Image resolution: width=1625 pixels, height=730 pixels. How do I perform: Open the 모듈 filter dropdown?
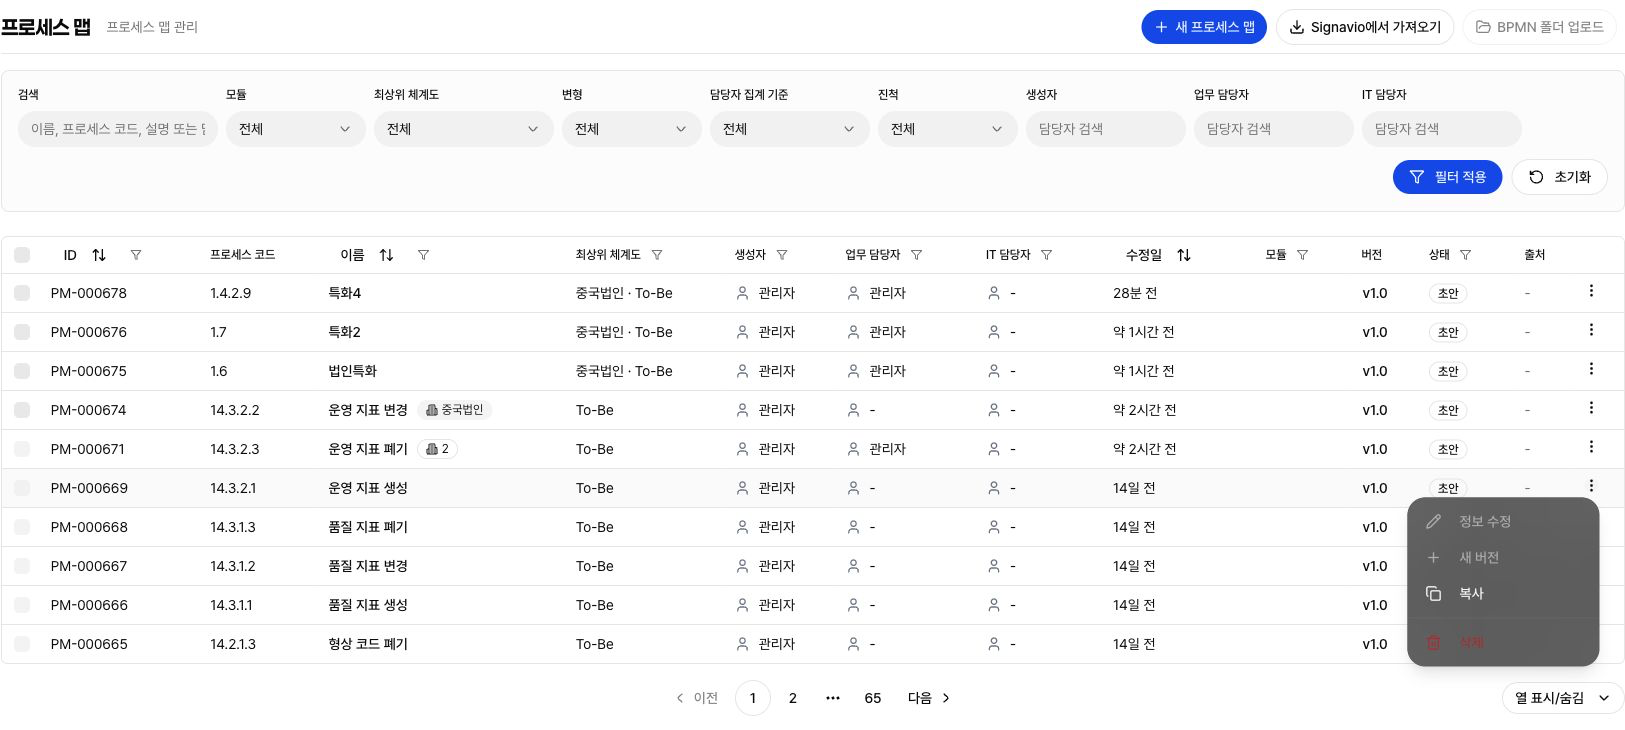pos(295,129)
